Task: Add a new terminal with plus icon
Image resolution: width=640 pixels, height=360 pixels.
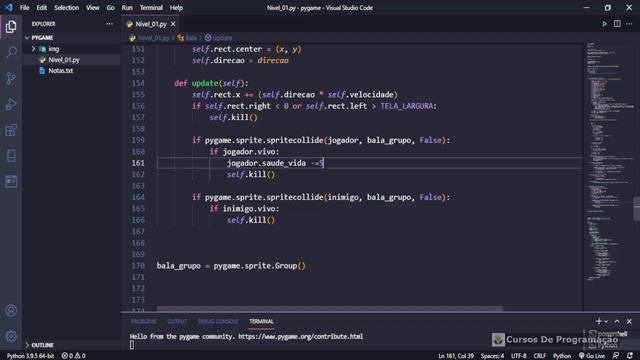Action: tap(598, 321)
